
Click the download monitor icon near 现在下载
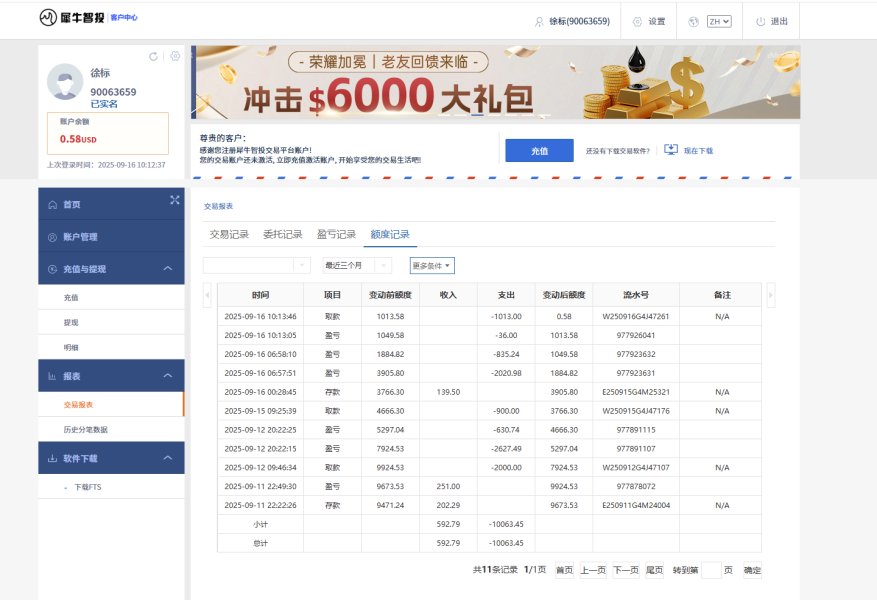coord(671,150)
